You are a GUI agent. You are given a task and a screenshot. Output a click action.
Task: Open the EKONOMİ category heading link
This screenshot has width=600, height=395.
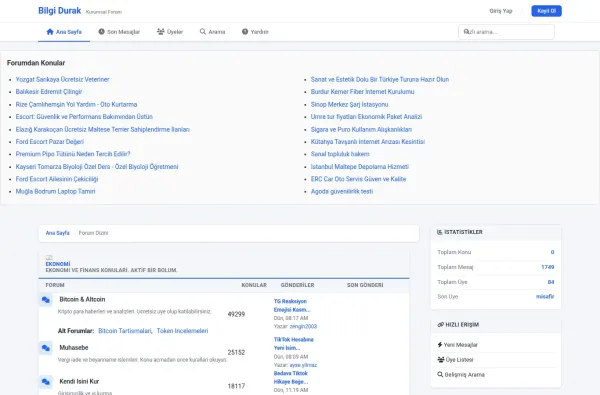click(x=58, y=264)
